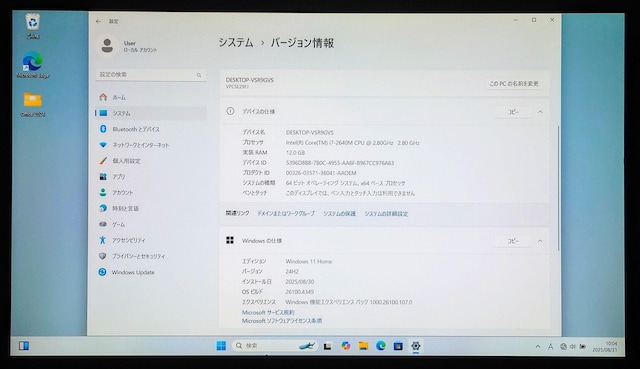Click the アカウント person icon
640x369 pixels.
pyautogui.click(x=103, y=192)
